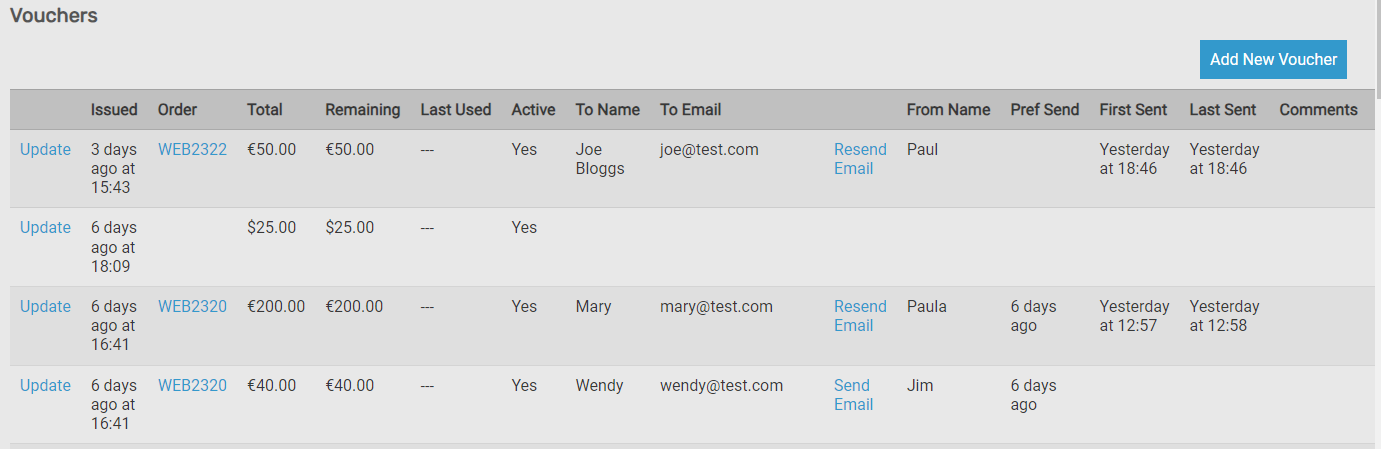Click the Active column header
This screenshot has height=449, width=1381.
click(x=533, y=109)
